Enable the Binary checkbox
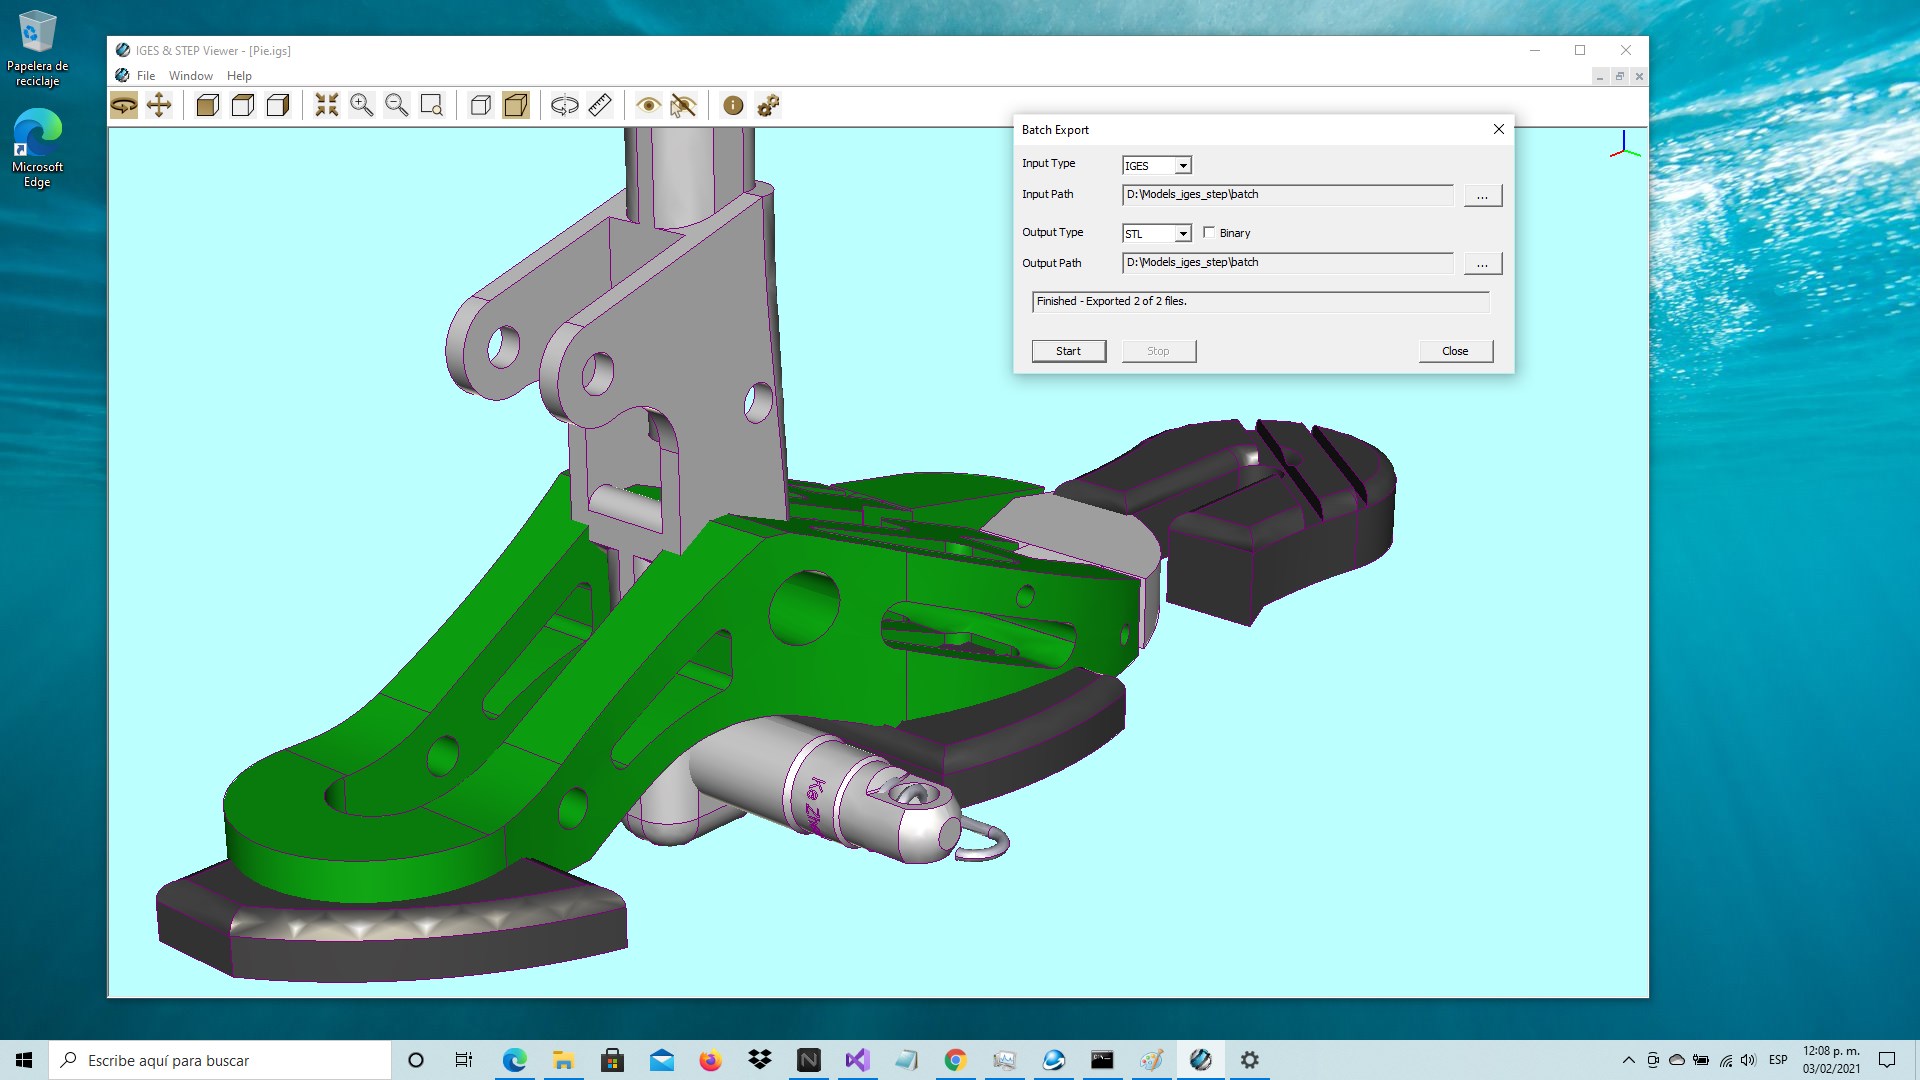This screenshot has width=1920, height=1080. click(1209, 233)
